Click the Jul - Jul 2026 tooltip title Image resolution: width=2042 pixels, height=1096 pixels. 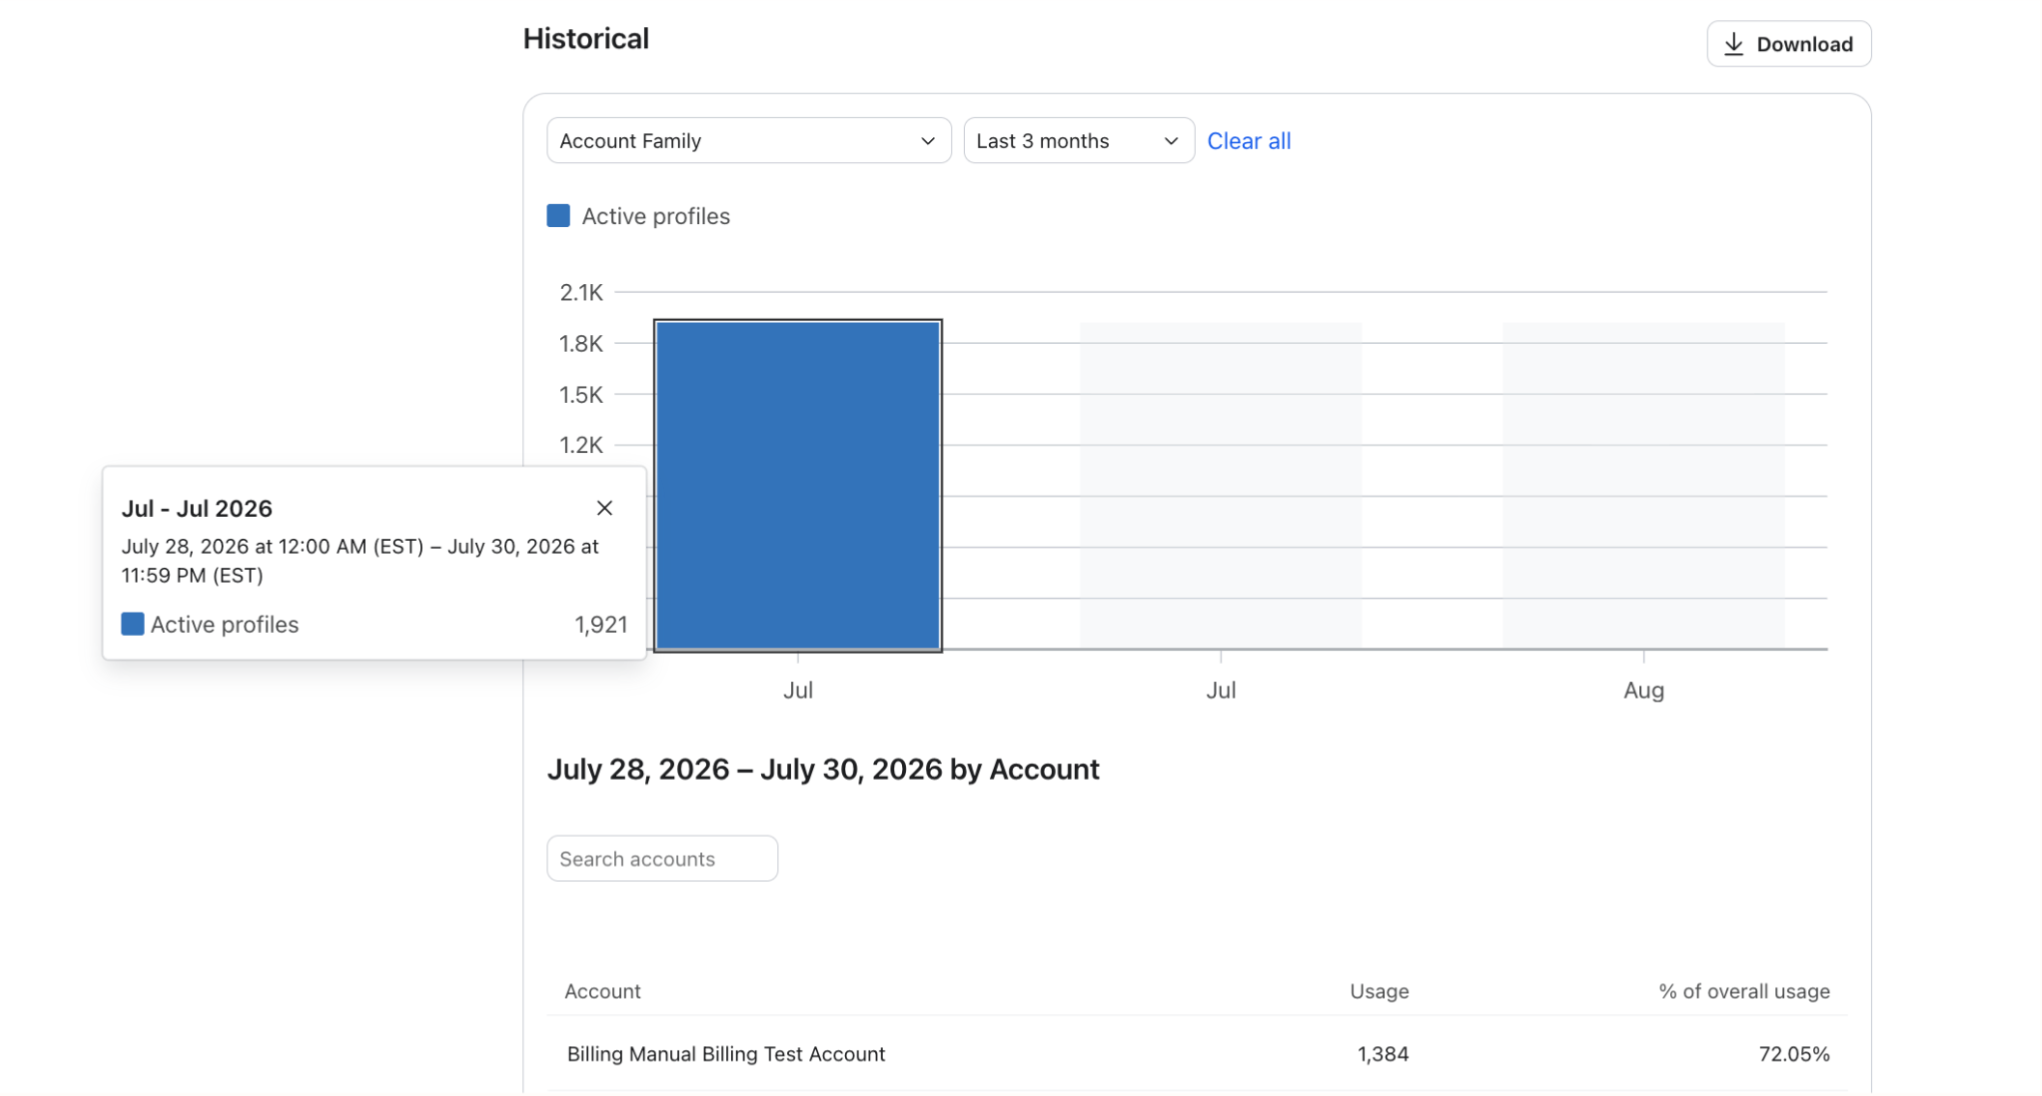click(x=197, y=508)
